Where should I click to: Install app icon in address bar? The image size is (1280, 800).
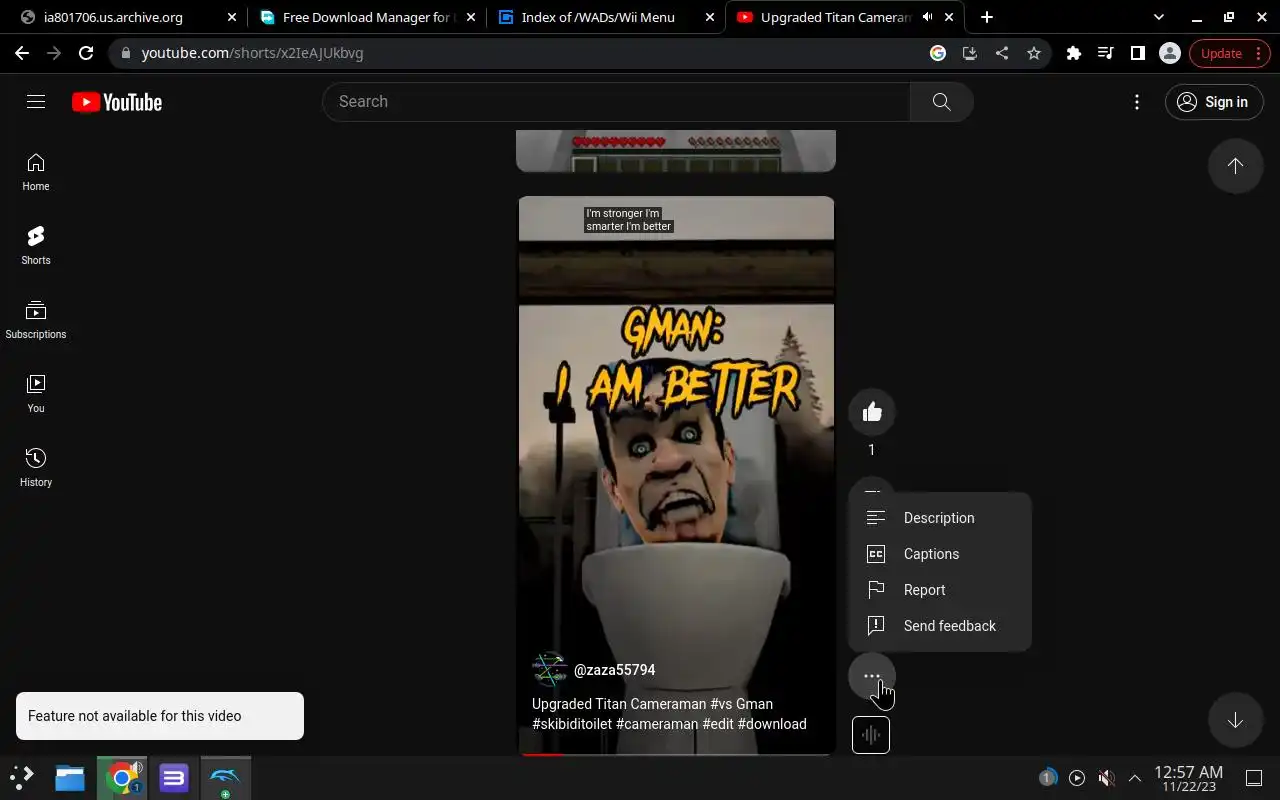tap(970, 53)
